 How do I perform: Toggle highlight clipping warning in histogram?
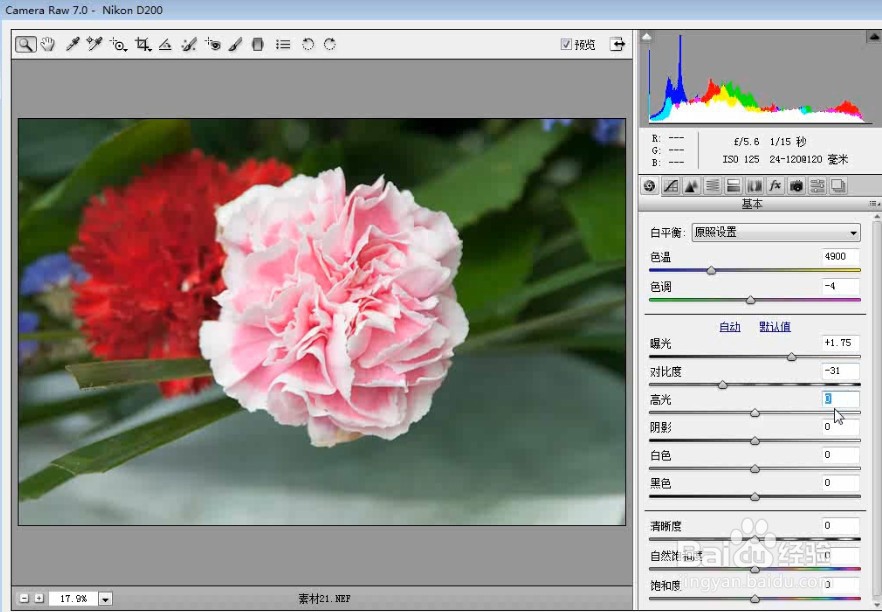874,37
